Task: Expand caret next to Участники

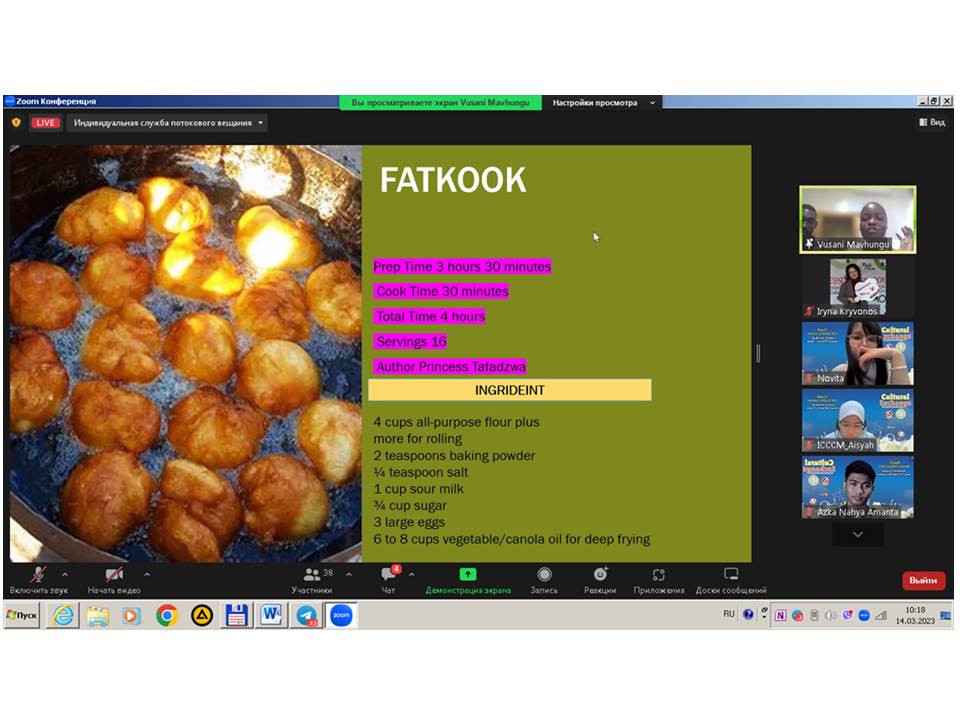Action: (349, 574)
